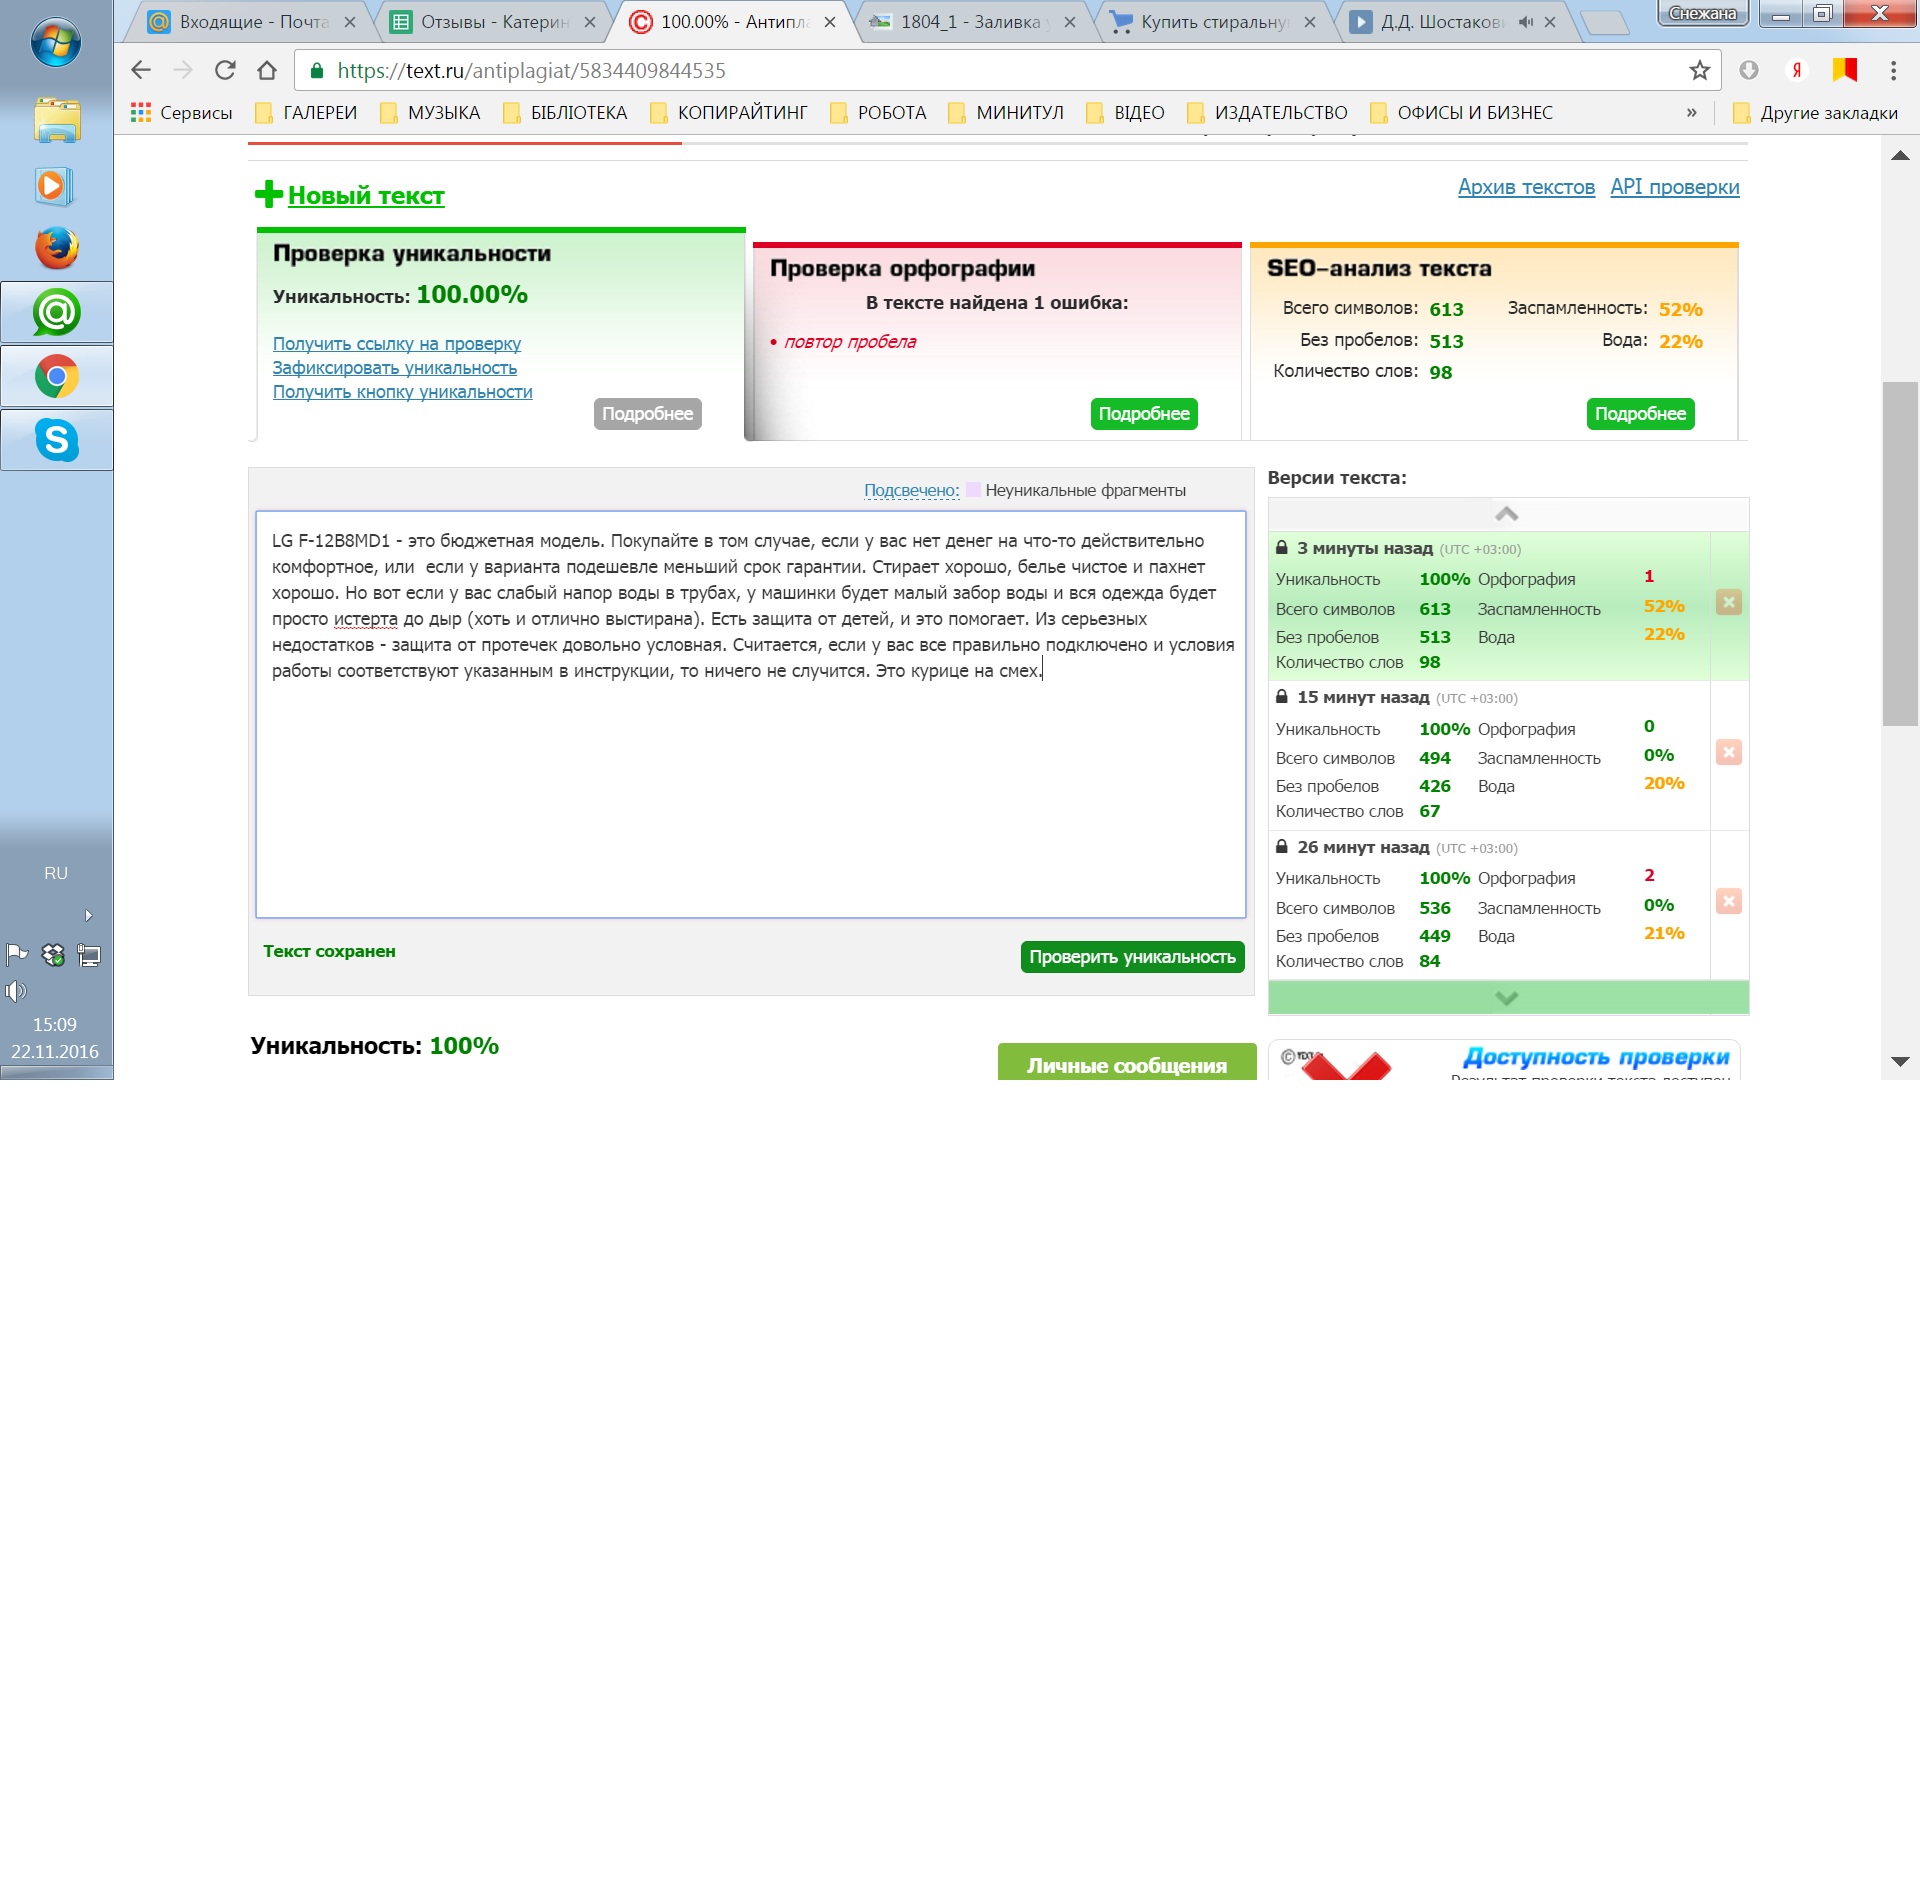The height and width of the screenshot is (1898, 1920).
Task: Click the green plus next to Новый текст
Action: (x=268, y=194)
